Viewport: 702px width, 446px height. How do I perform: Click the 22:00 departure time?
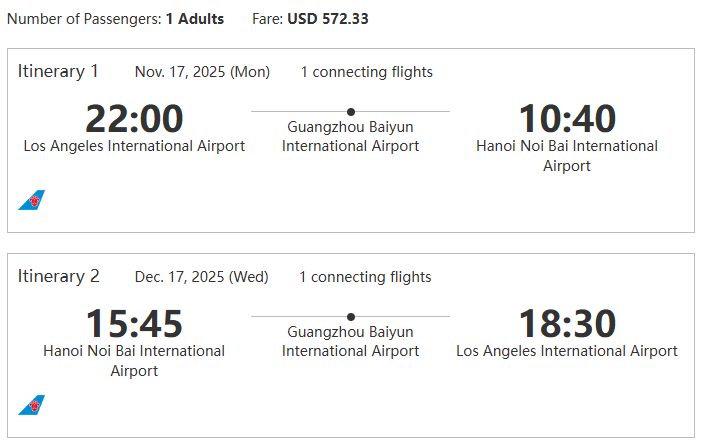coord(134,119)
